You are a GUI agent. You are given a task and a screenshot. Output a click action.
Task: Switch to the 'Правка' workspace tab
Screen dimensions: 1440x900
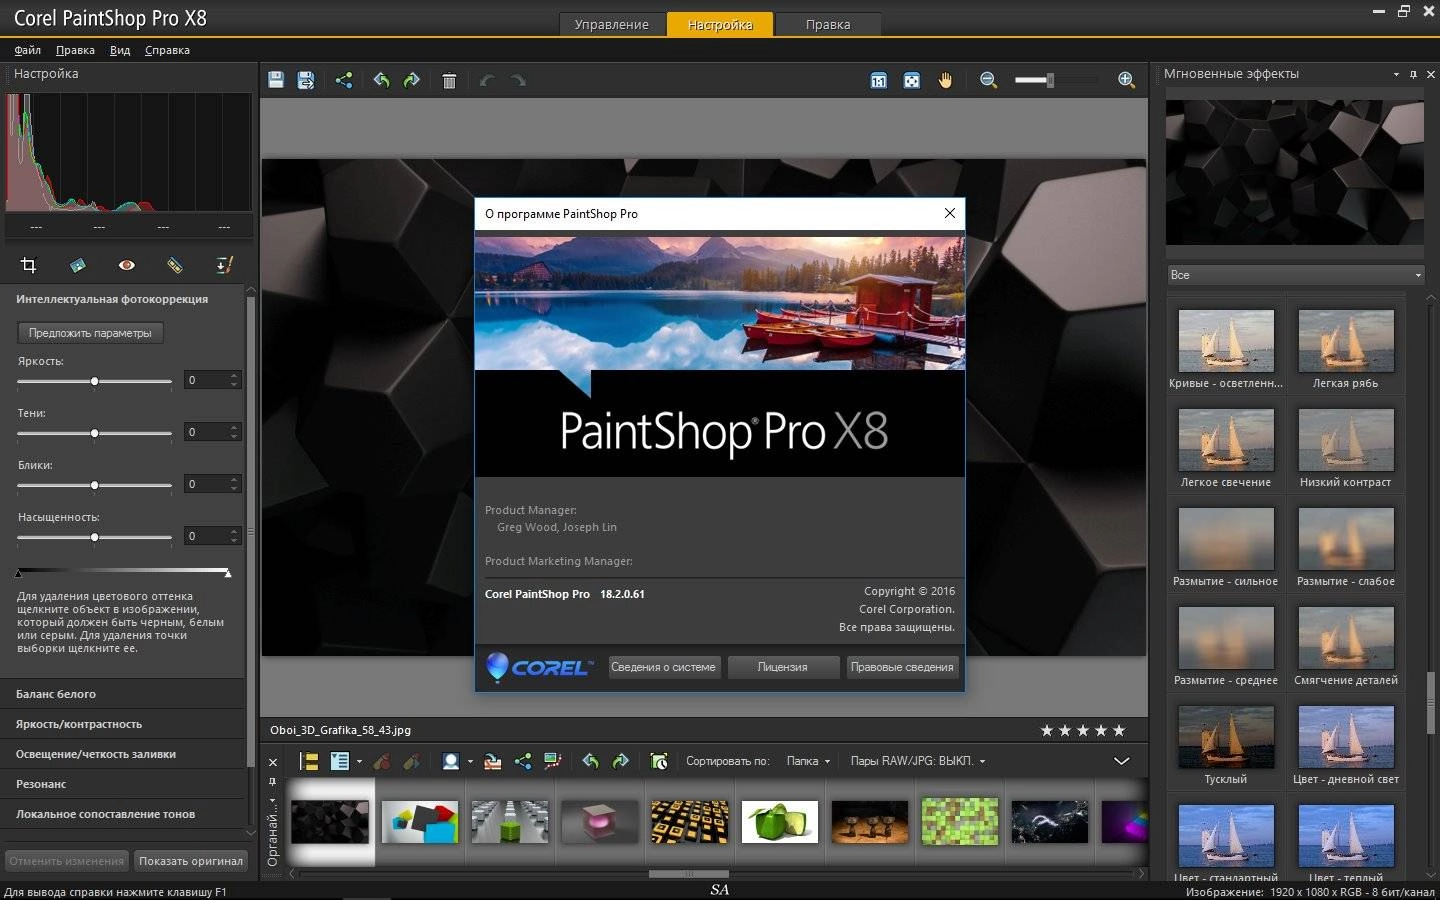(828, 24)
